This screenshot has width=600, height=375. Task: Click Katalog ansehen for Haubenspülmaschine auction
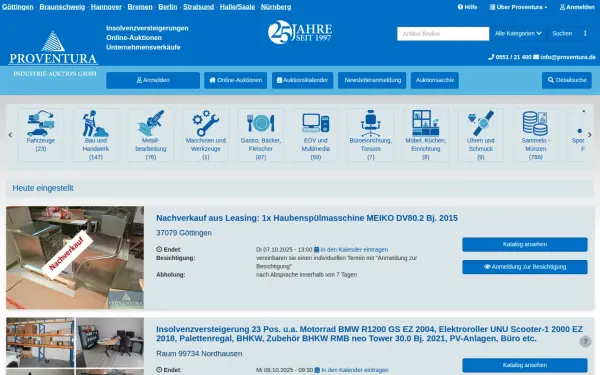pos(525,245)
